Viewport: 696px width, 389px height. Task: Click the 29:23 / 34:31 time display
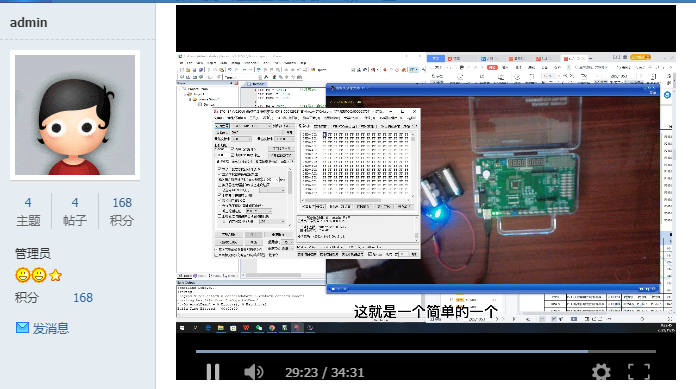[324, 373]
